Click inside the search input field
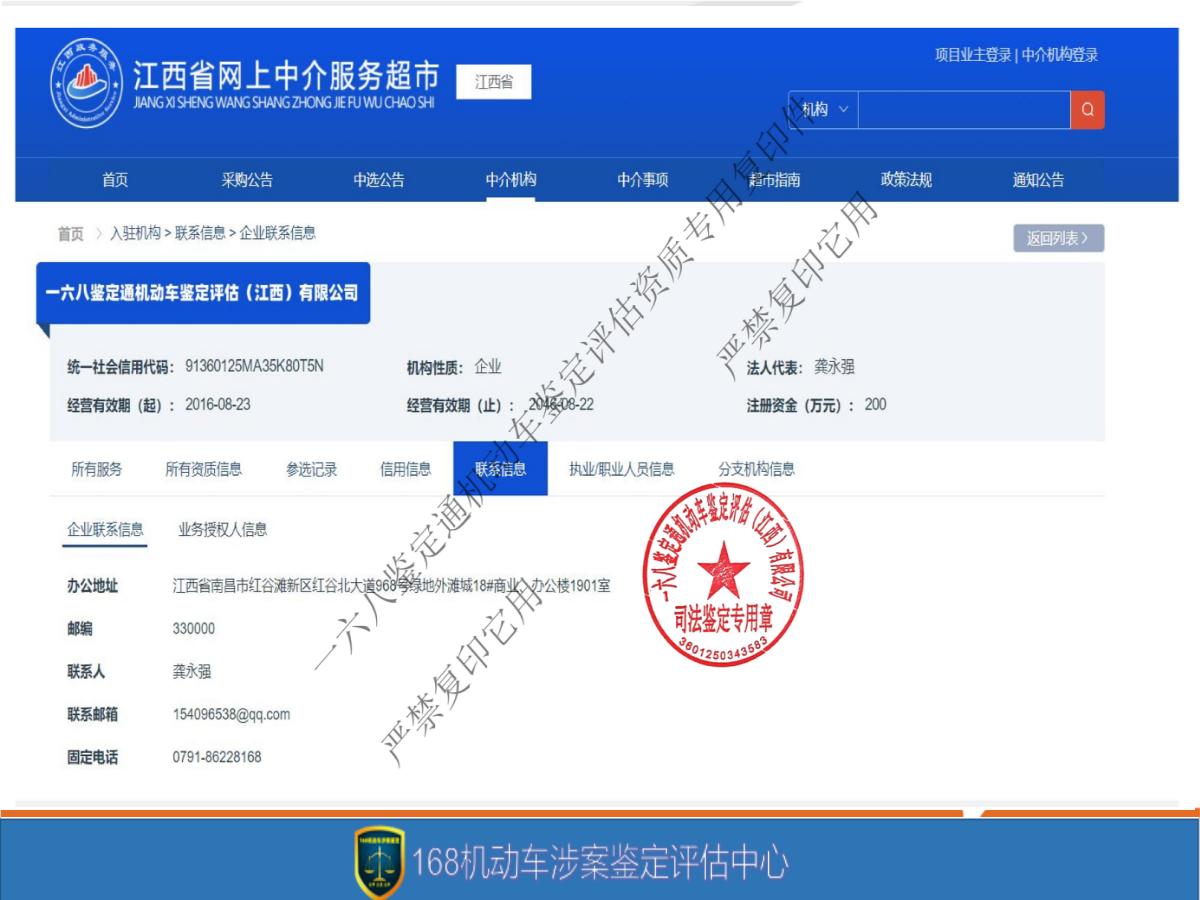The image size is (1200, 900). point(960,110)
